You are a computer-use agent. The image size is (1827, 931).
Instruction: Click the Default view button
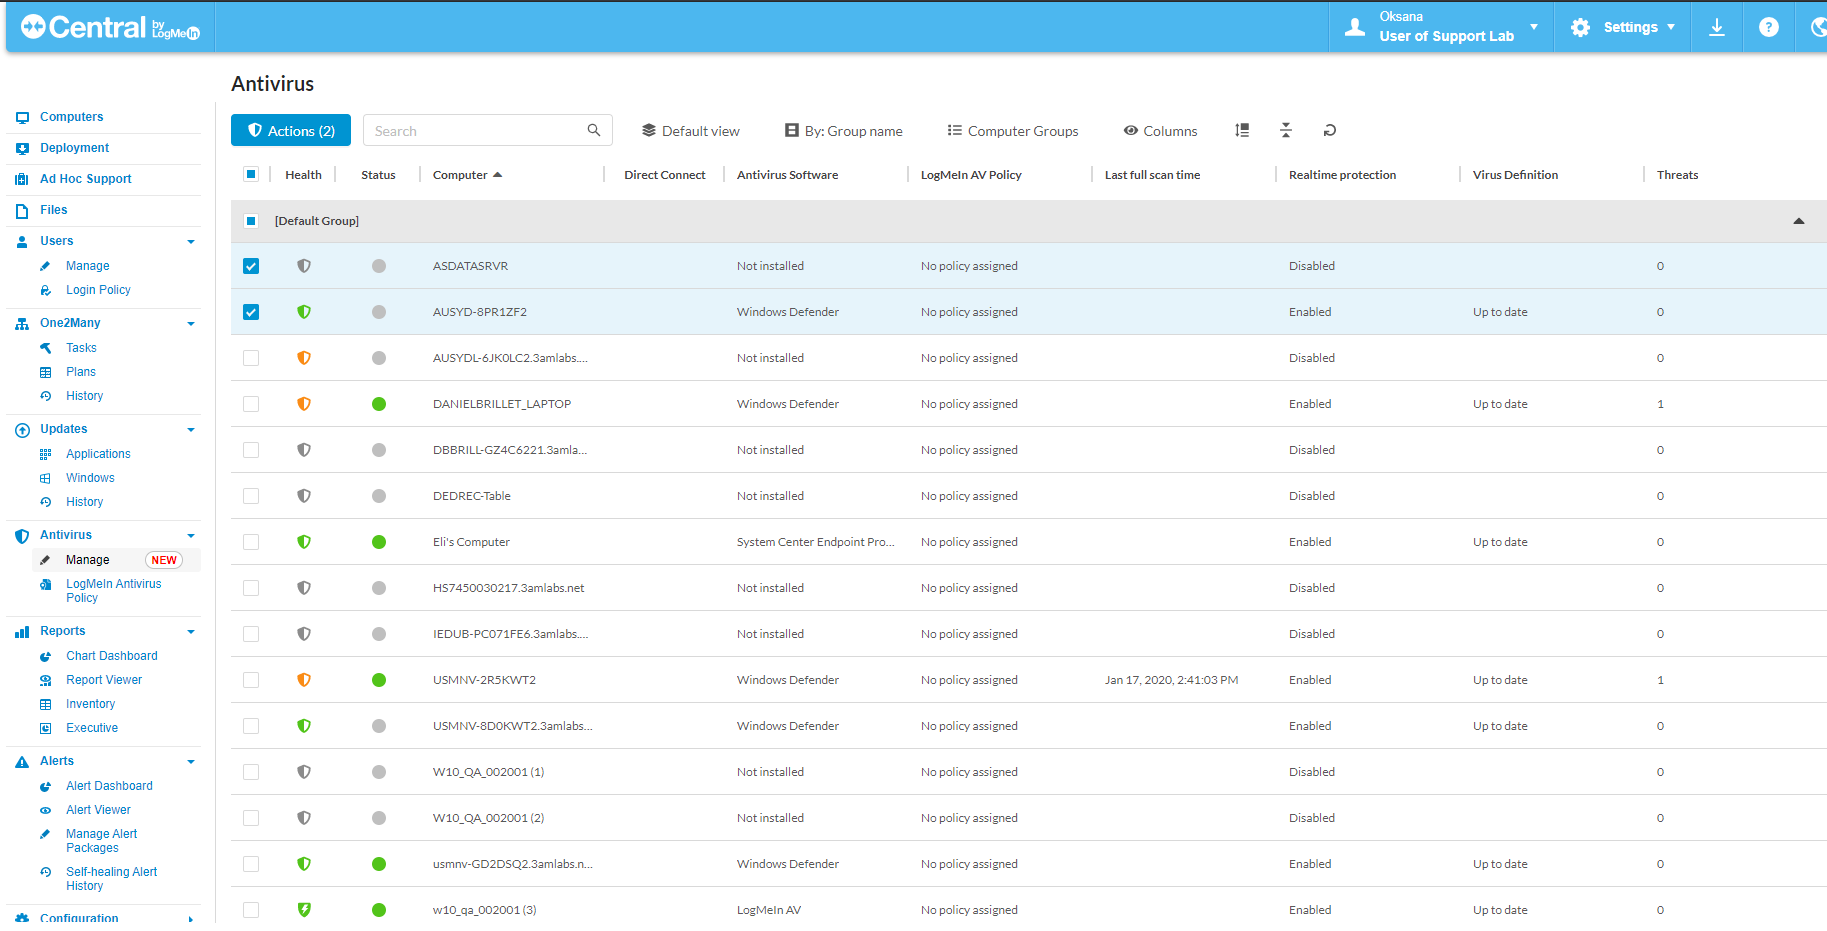691,131
